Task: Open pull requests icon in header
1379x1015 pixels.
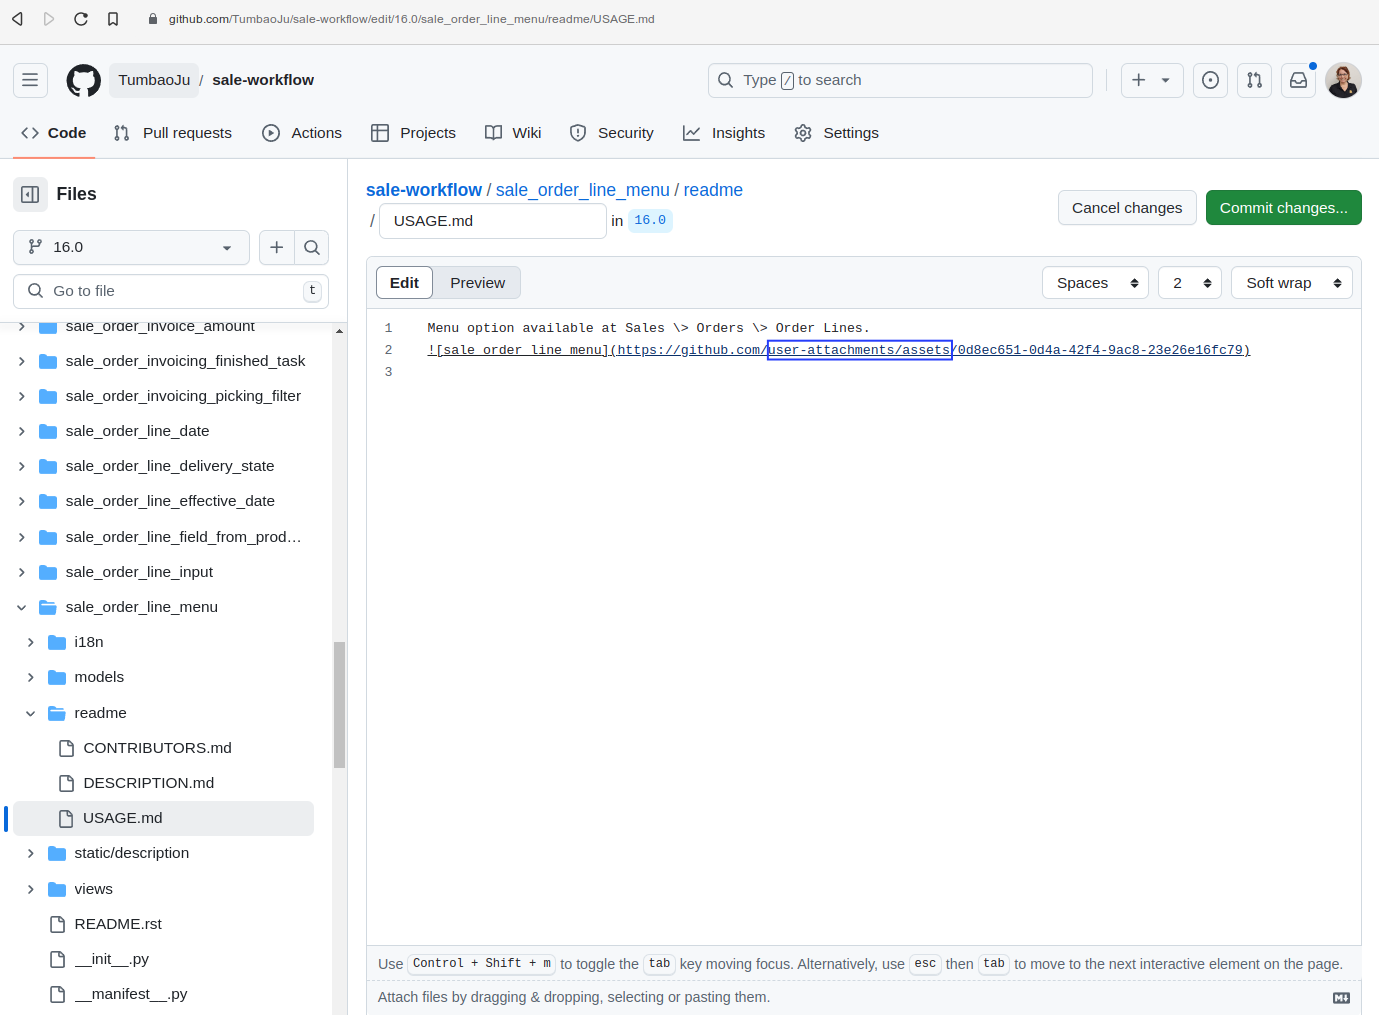Action: (x=1254, y=80)
